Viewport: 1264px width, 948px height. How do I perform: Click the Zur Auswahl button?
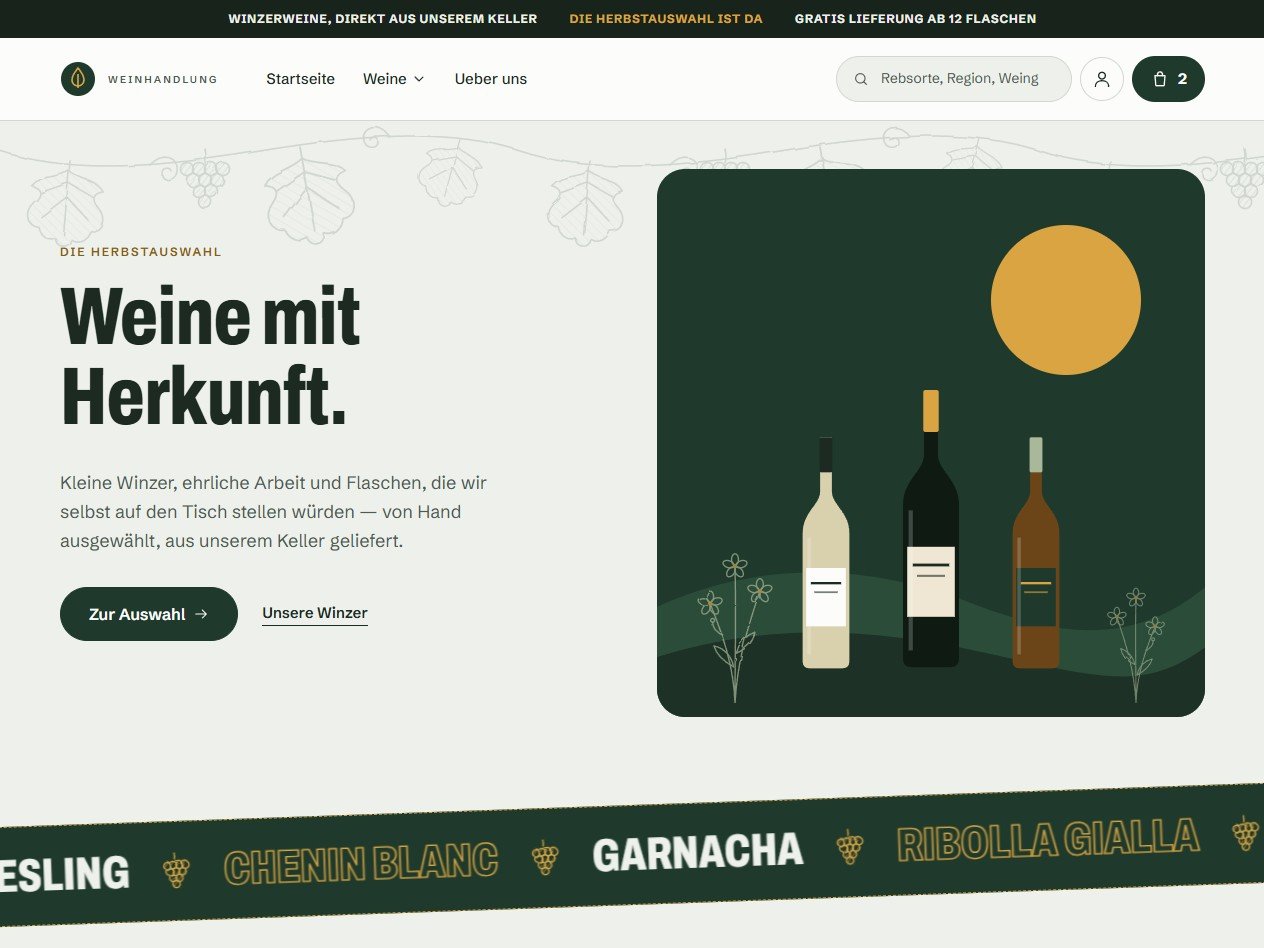point(149,614)
